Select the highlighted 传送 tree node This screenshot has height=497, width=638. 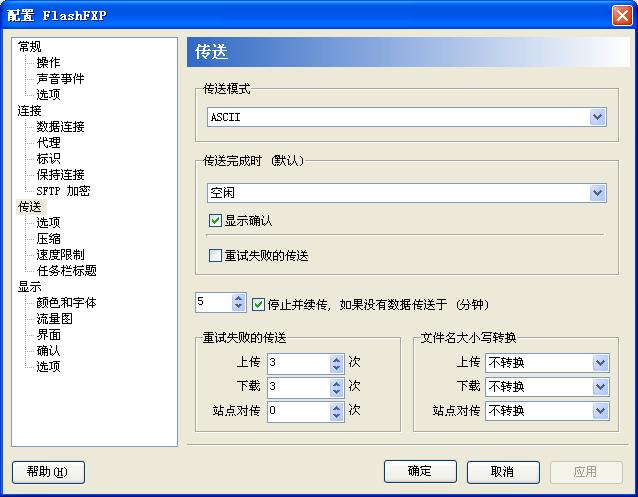pos(29,207)
